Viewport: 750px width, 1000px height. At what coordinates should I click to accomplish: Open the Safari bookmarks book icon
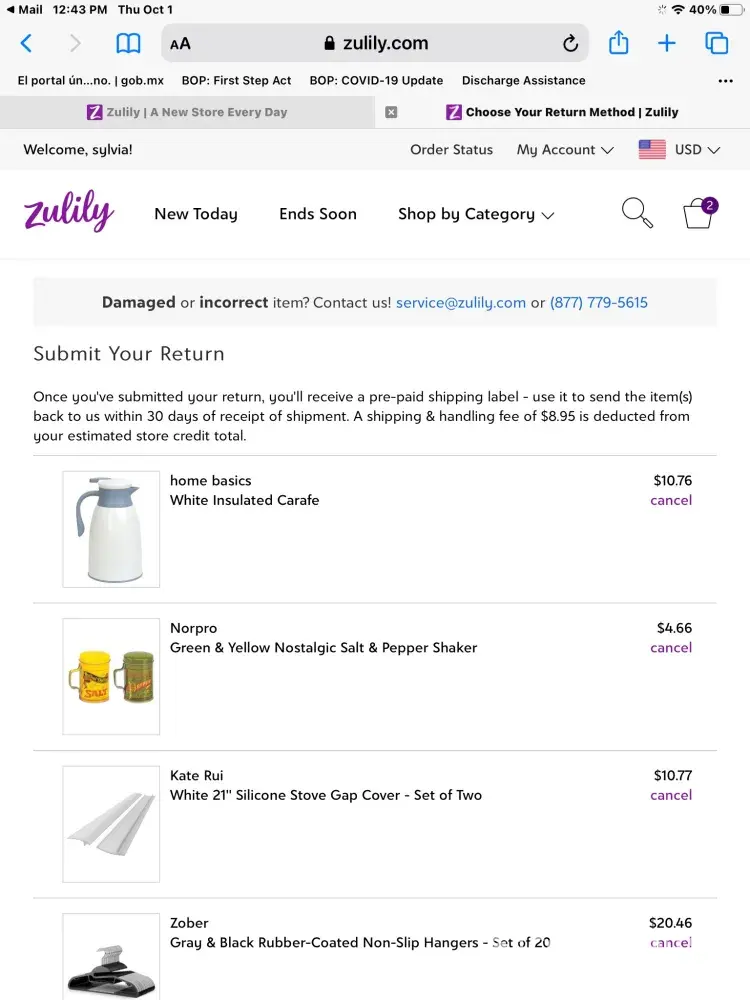point(128,43)
